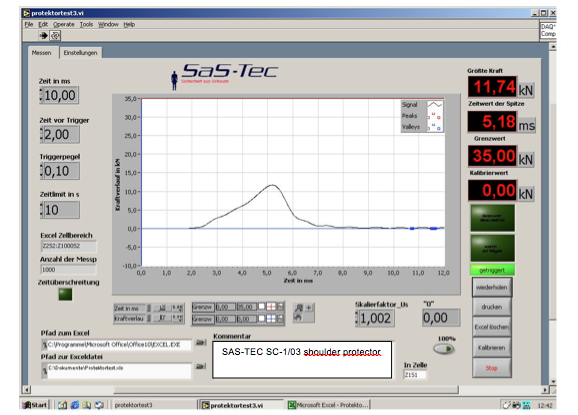Open Peaks plot style in graph legend
578x415 pixels.
pos(435,116)
